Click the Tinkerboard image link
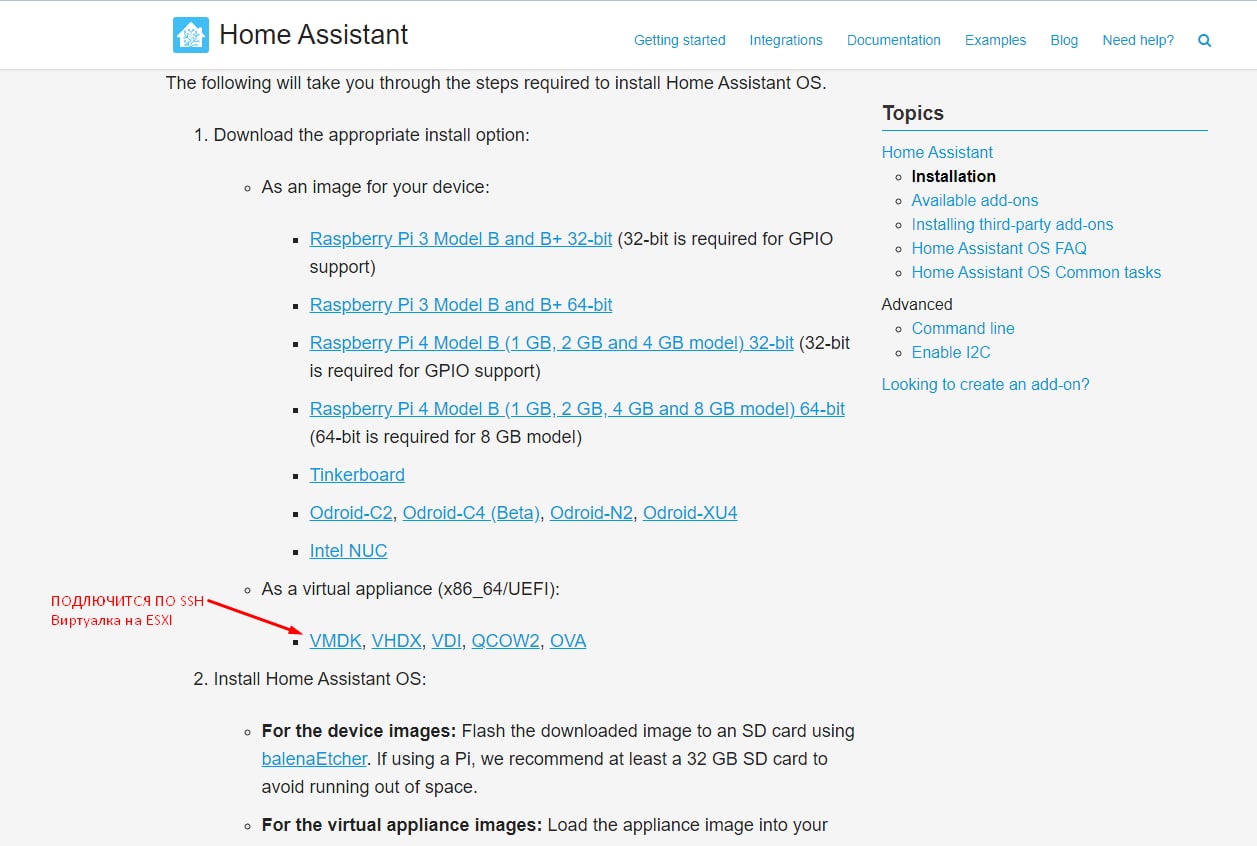Viewport: 1257px width, 846px height. (357, 475)
